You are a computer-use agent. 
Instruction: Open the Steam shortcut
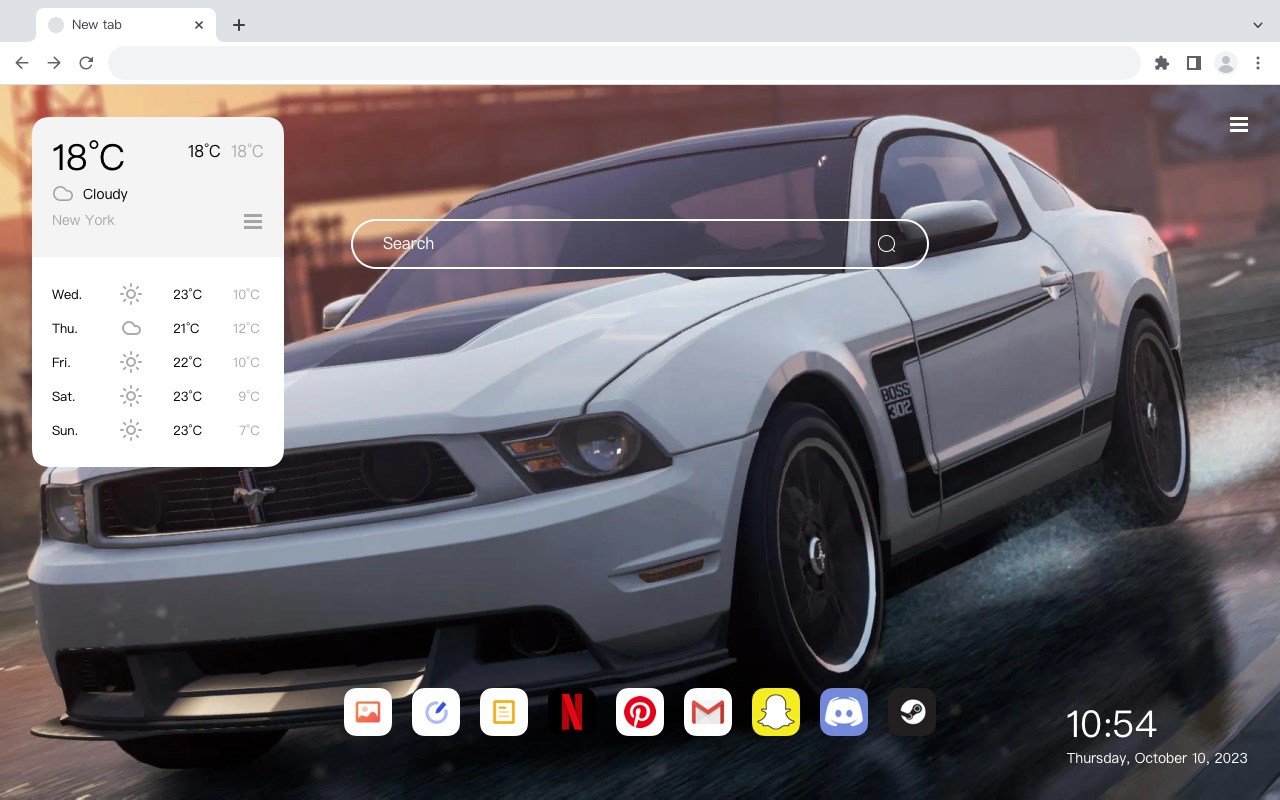click(x=912, y=712)
